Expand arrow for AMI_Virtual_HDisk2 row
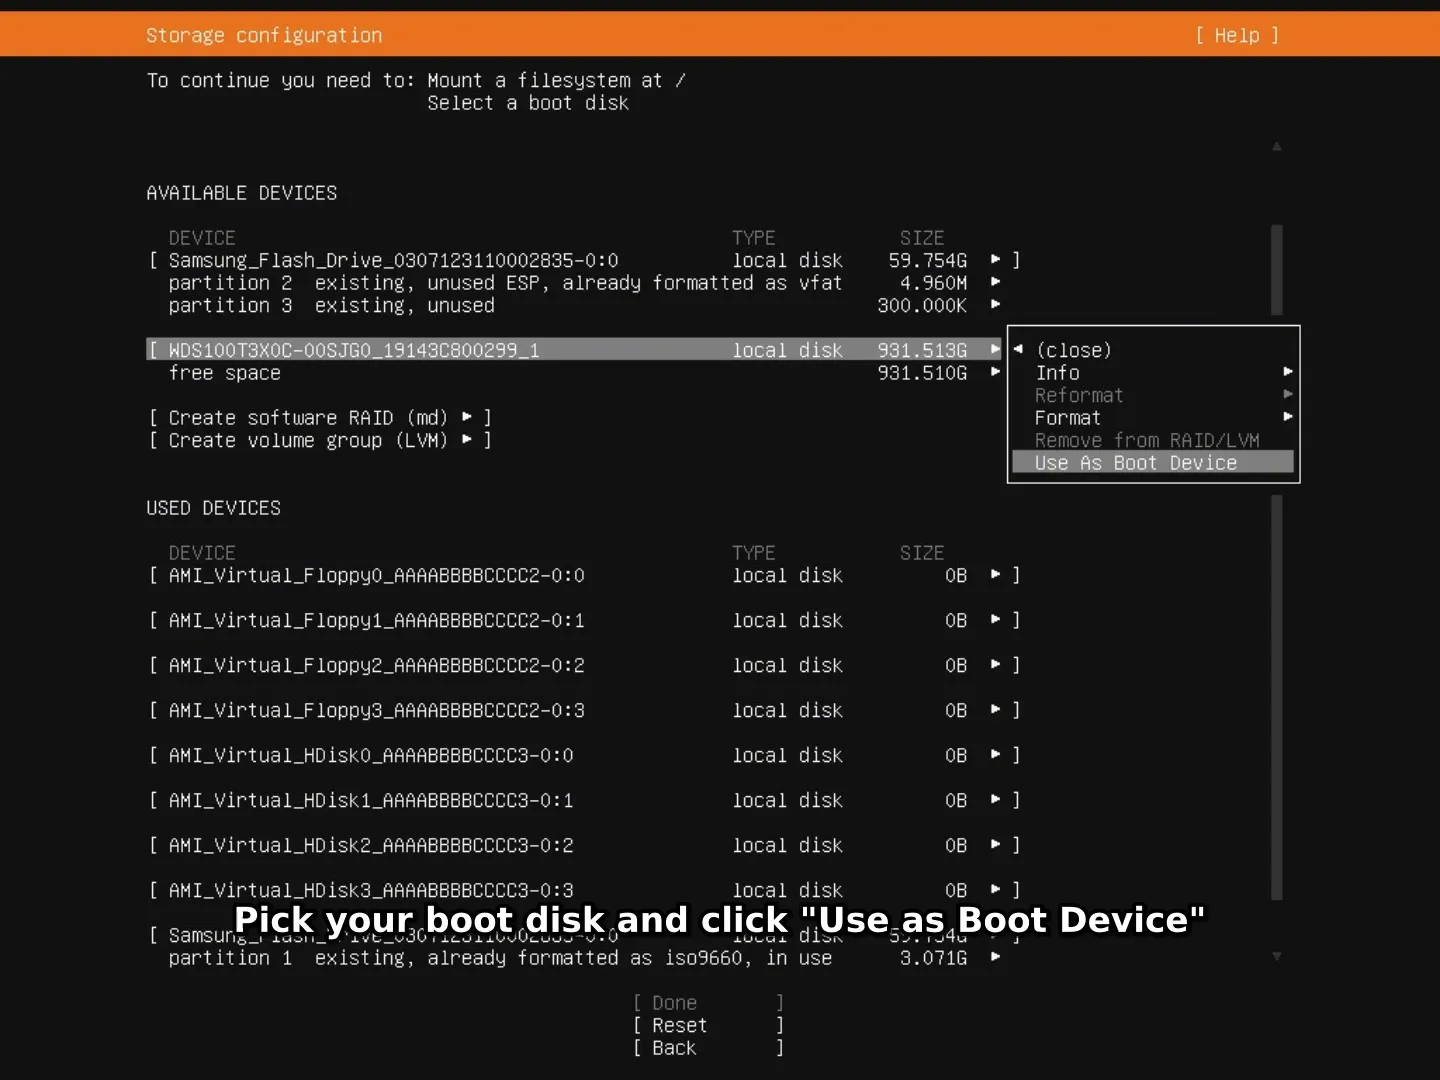The image size is (1440, 1080). (995, 845)
